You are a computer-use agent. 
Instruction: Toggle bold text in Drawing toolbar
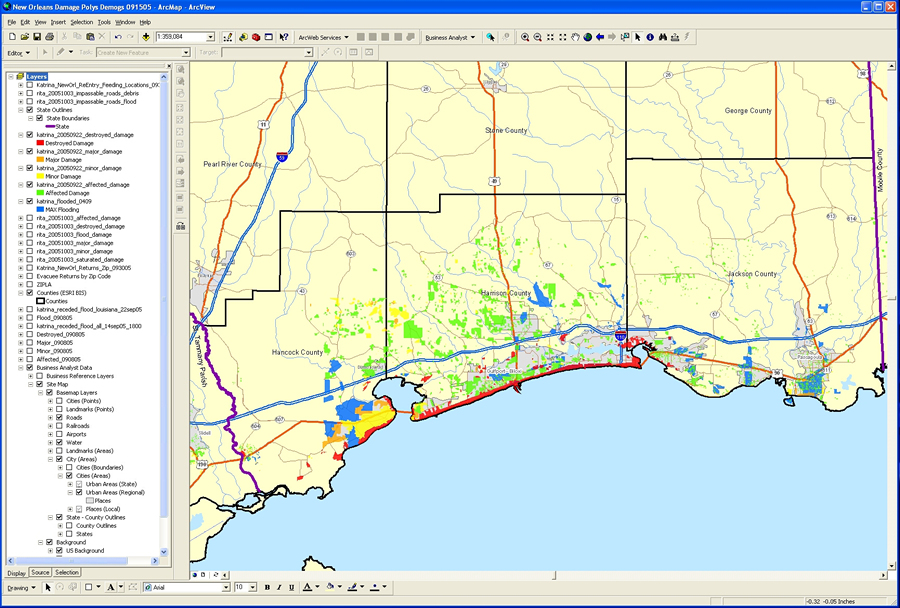[267, 587]
